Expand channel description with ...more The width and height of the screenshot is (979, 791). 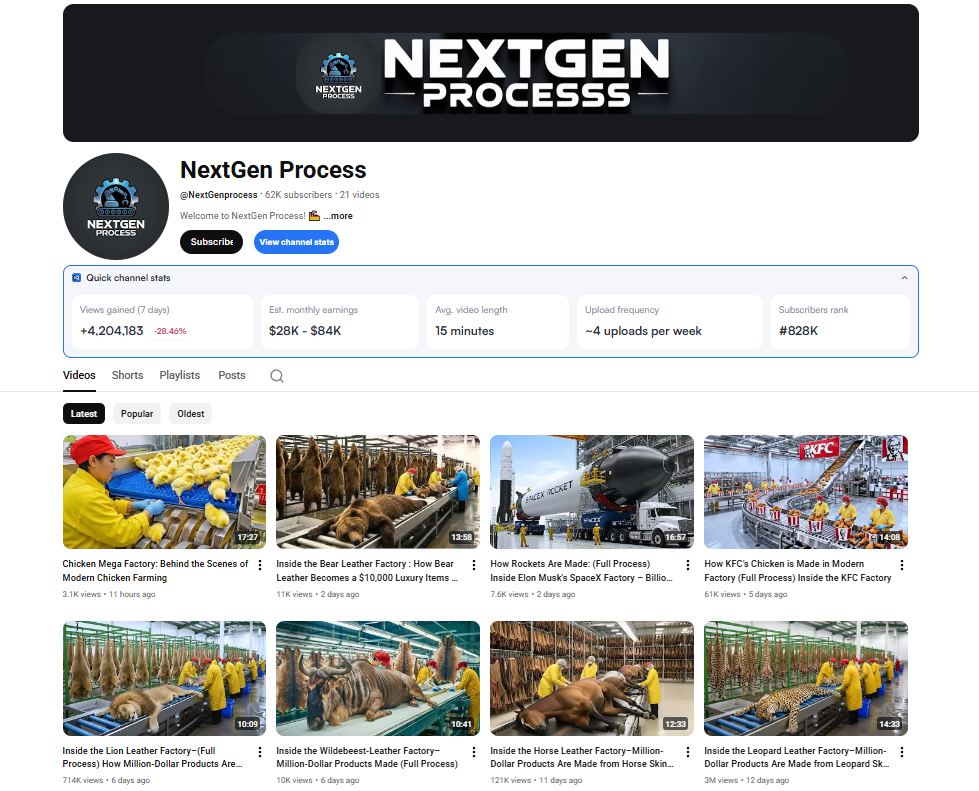pyautogui.click(x=338, y=216)
